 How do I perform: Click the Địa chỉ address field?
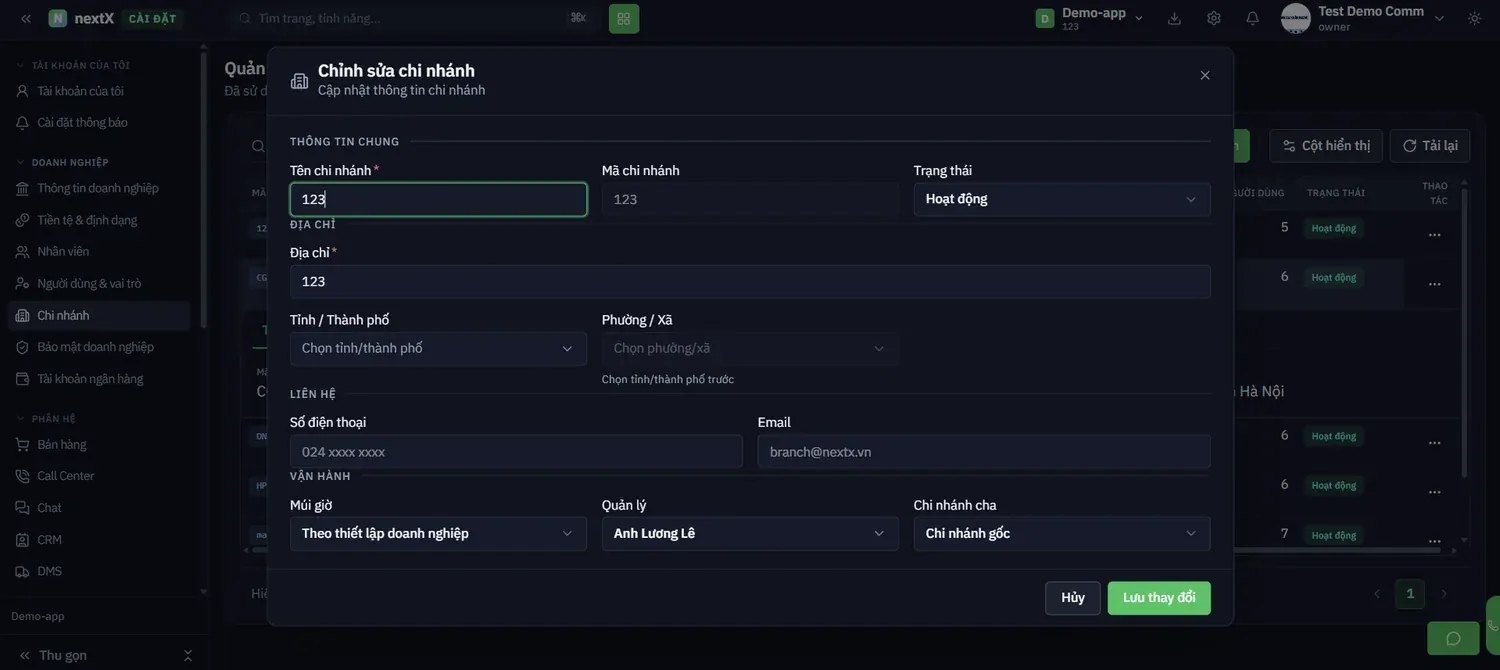tap(750, 281)
